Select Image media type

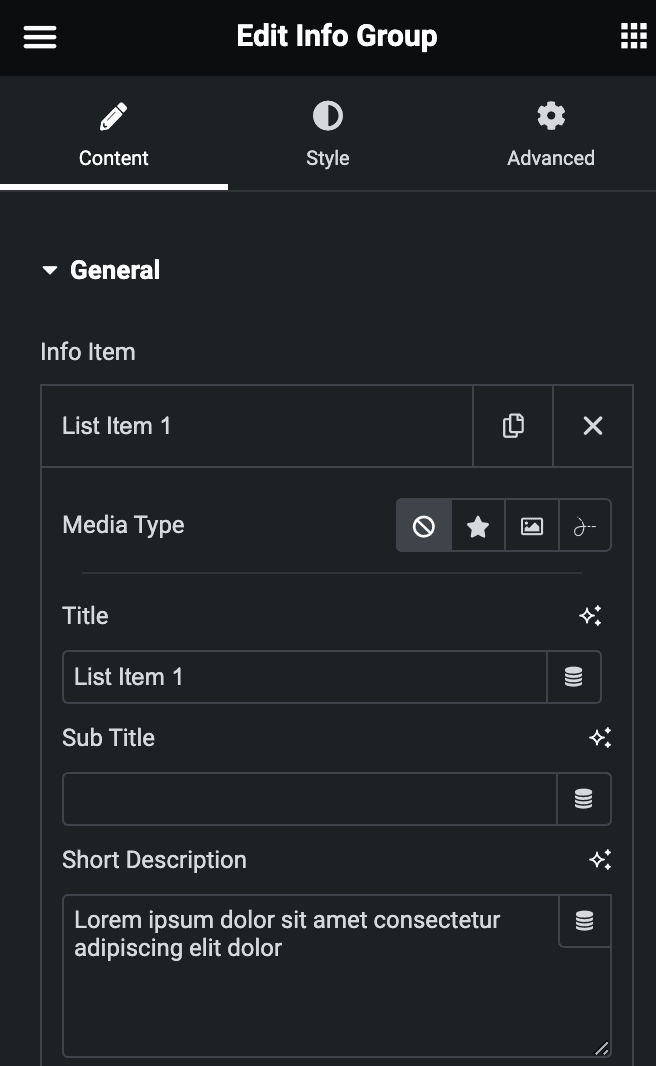[532, 526]
